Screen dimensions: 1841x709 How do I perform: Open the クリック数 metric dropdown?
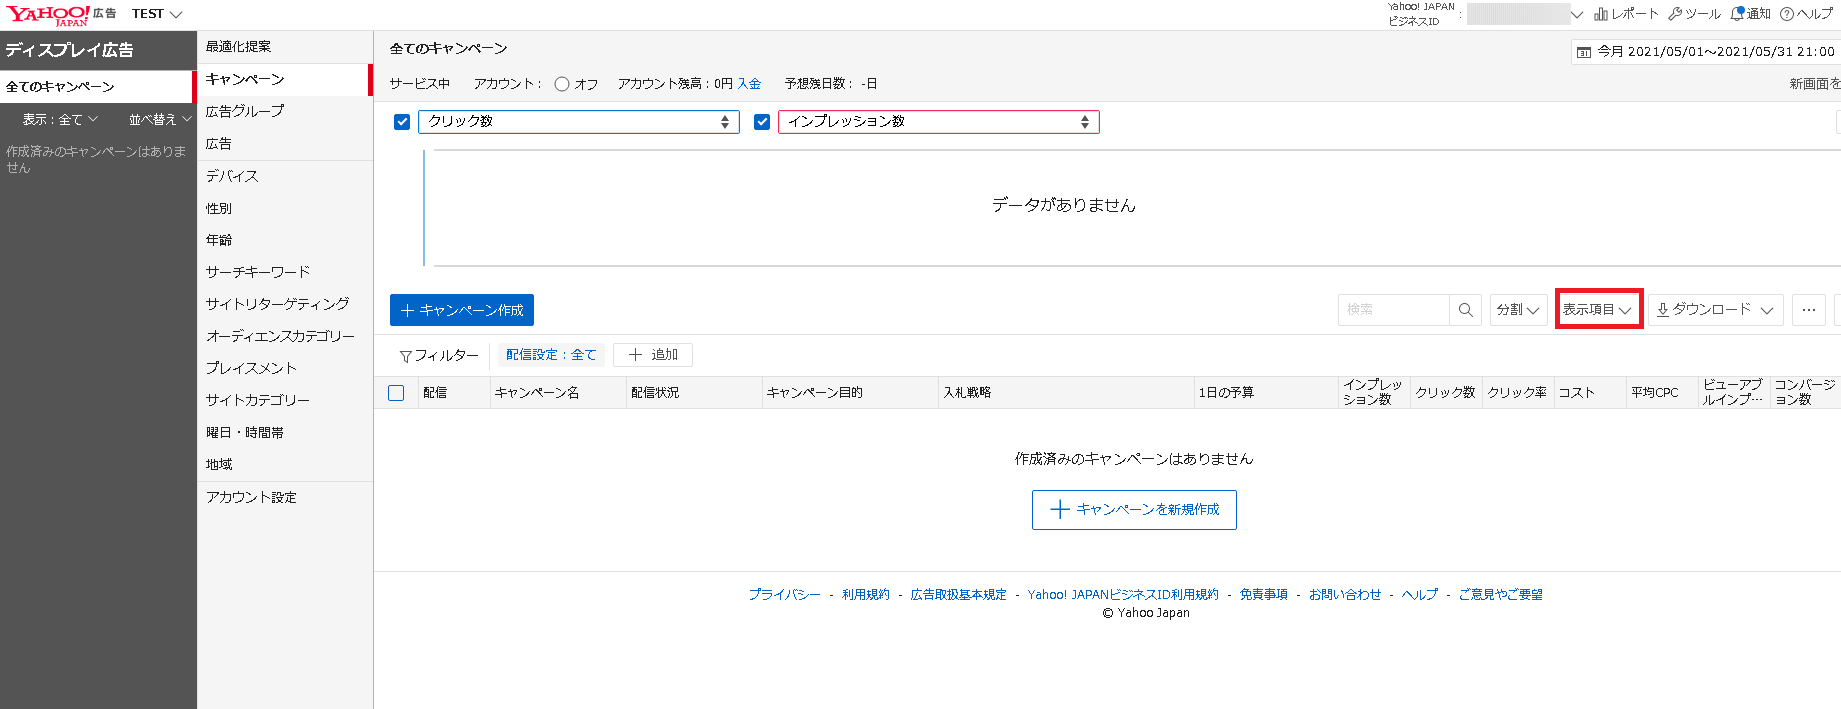pyautogui.click(x=579, y=122)
